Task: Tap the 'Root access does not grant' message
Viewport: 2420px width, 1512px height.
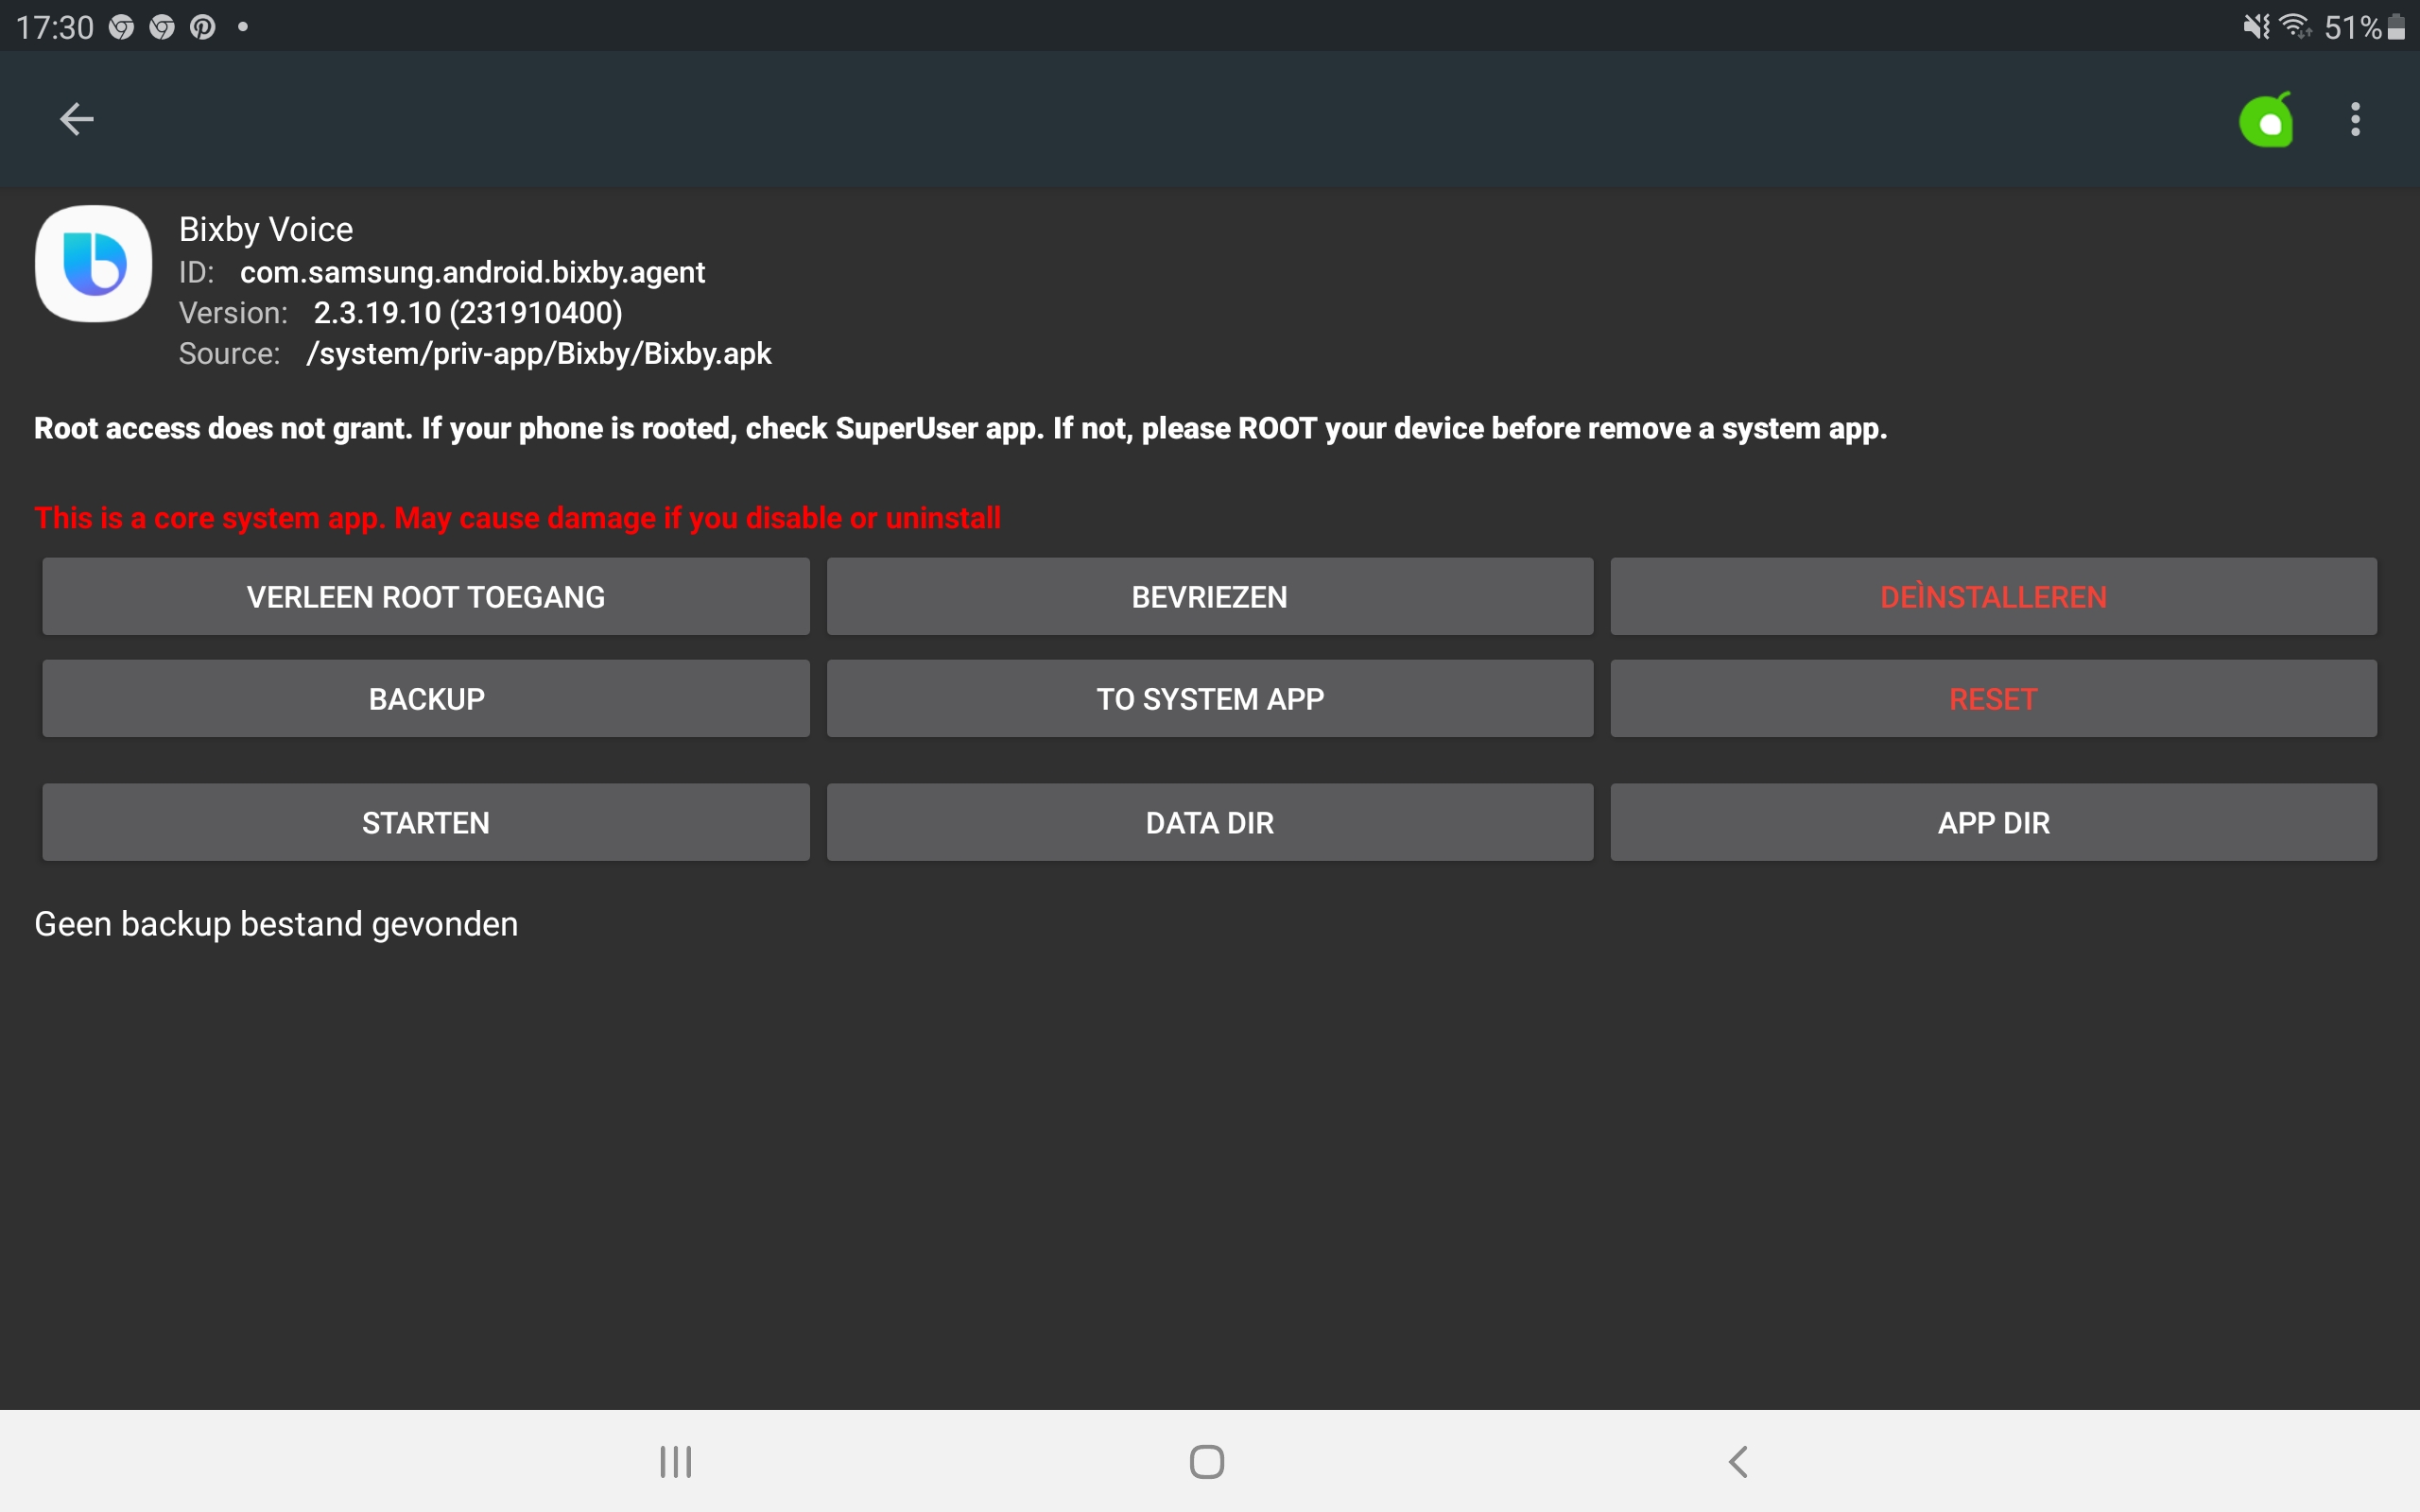Action: [x=960, y=428]
